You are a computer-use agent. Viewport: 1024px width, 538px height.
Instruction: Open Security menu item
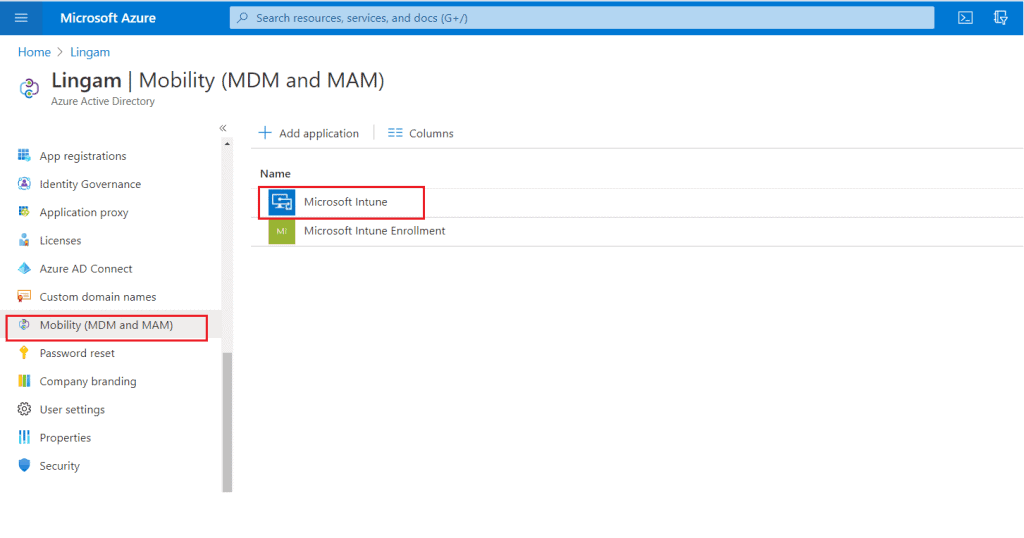[x=59, y=466]
